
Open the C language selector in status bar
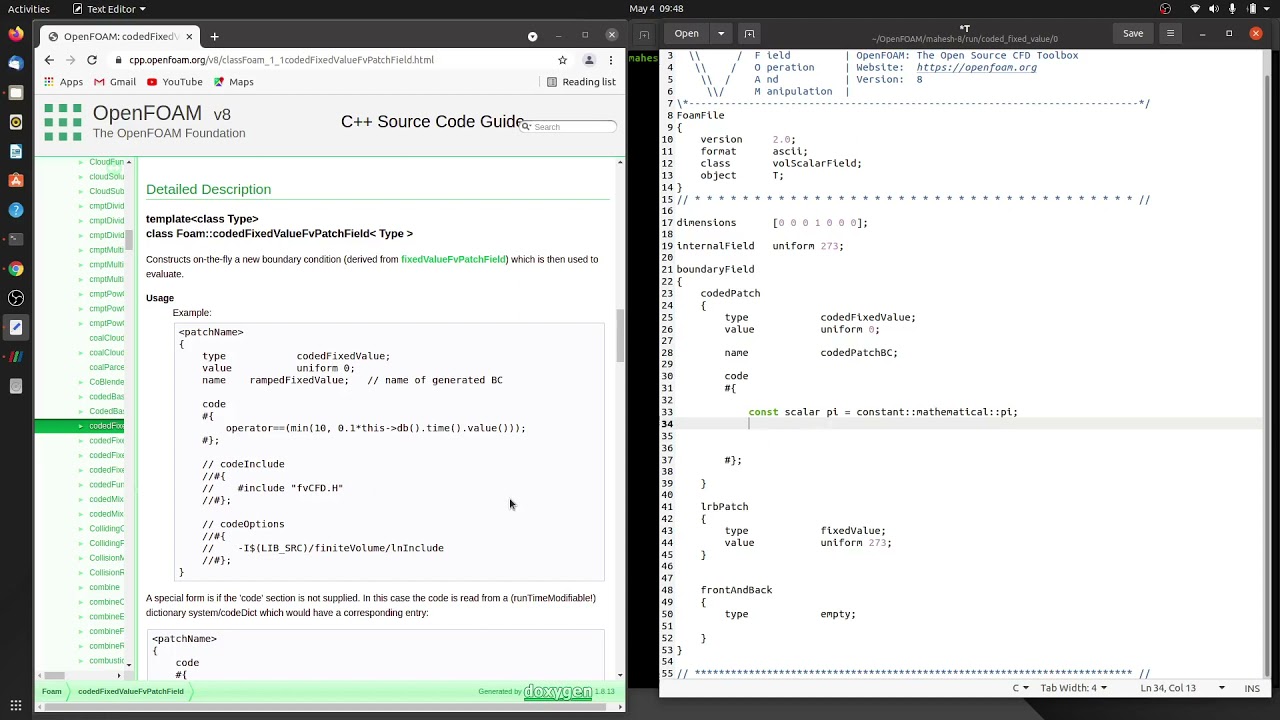pyautogui.click(x=1020, y=688)
